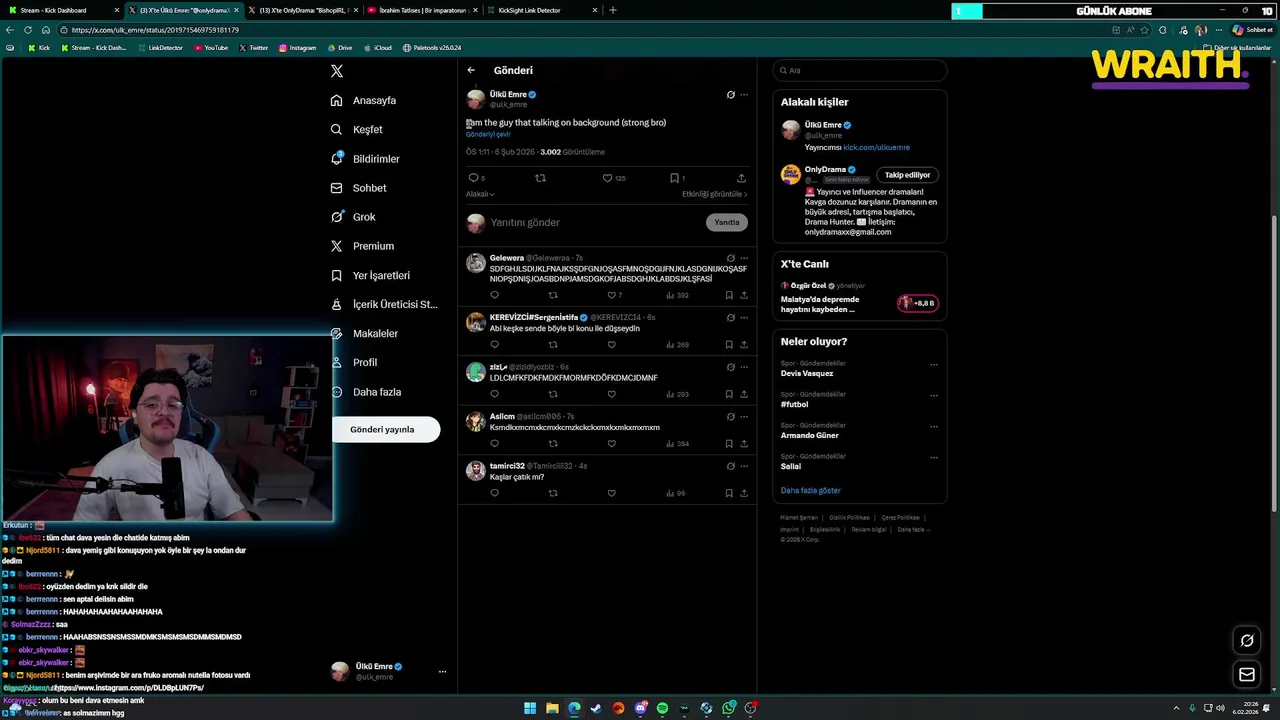Open Keşfet explore page
Viewport: 1280px width, 720px height.
tap(357, 129)
